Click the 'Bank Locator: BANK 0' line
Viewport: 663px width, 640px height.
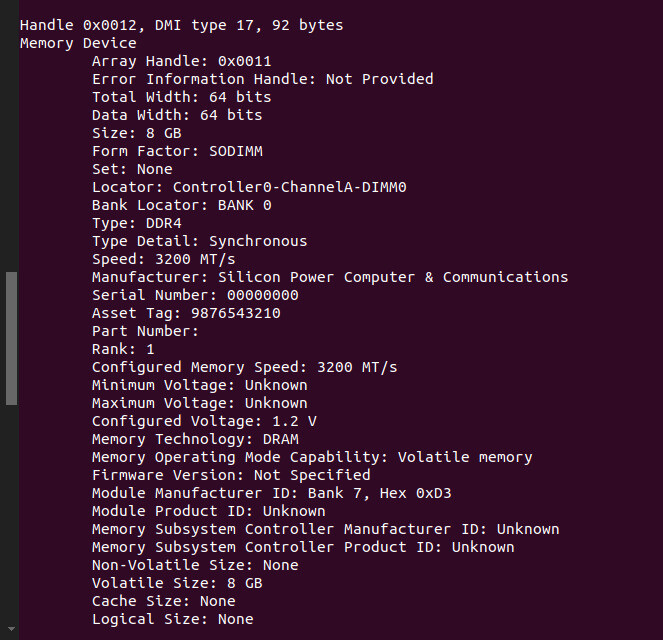(x=181, y=205)
